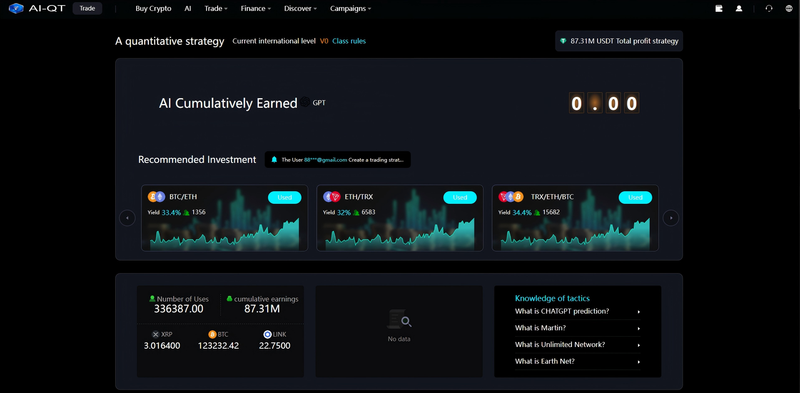The image size is (800, 393).
Task: Click the Yield 34.4% value
Action: [x=522, y=212]
